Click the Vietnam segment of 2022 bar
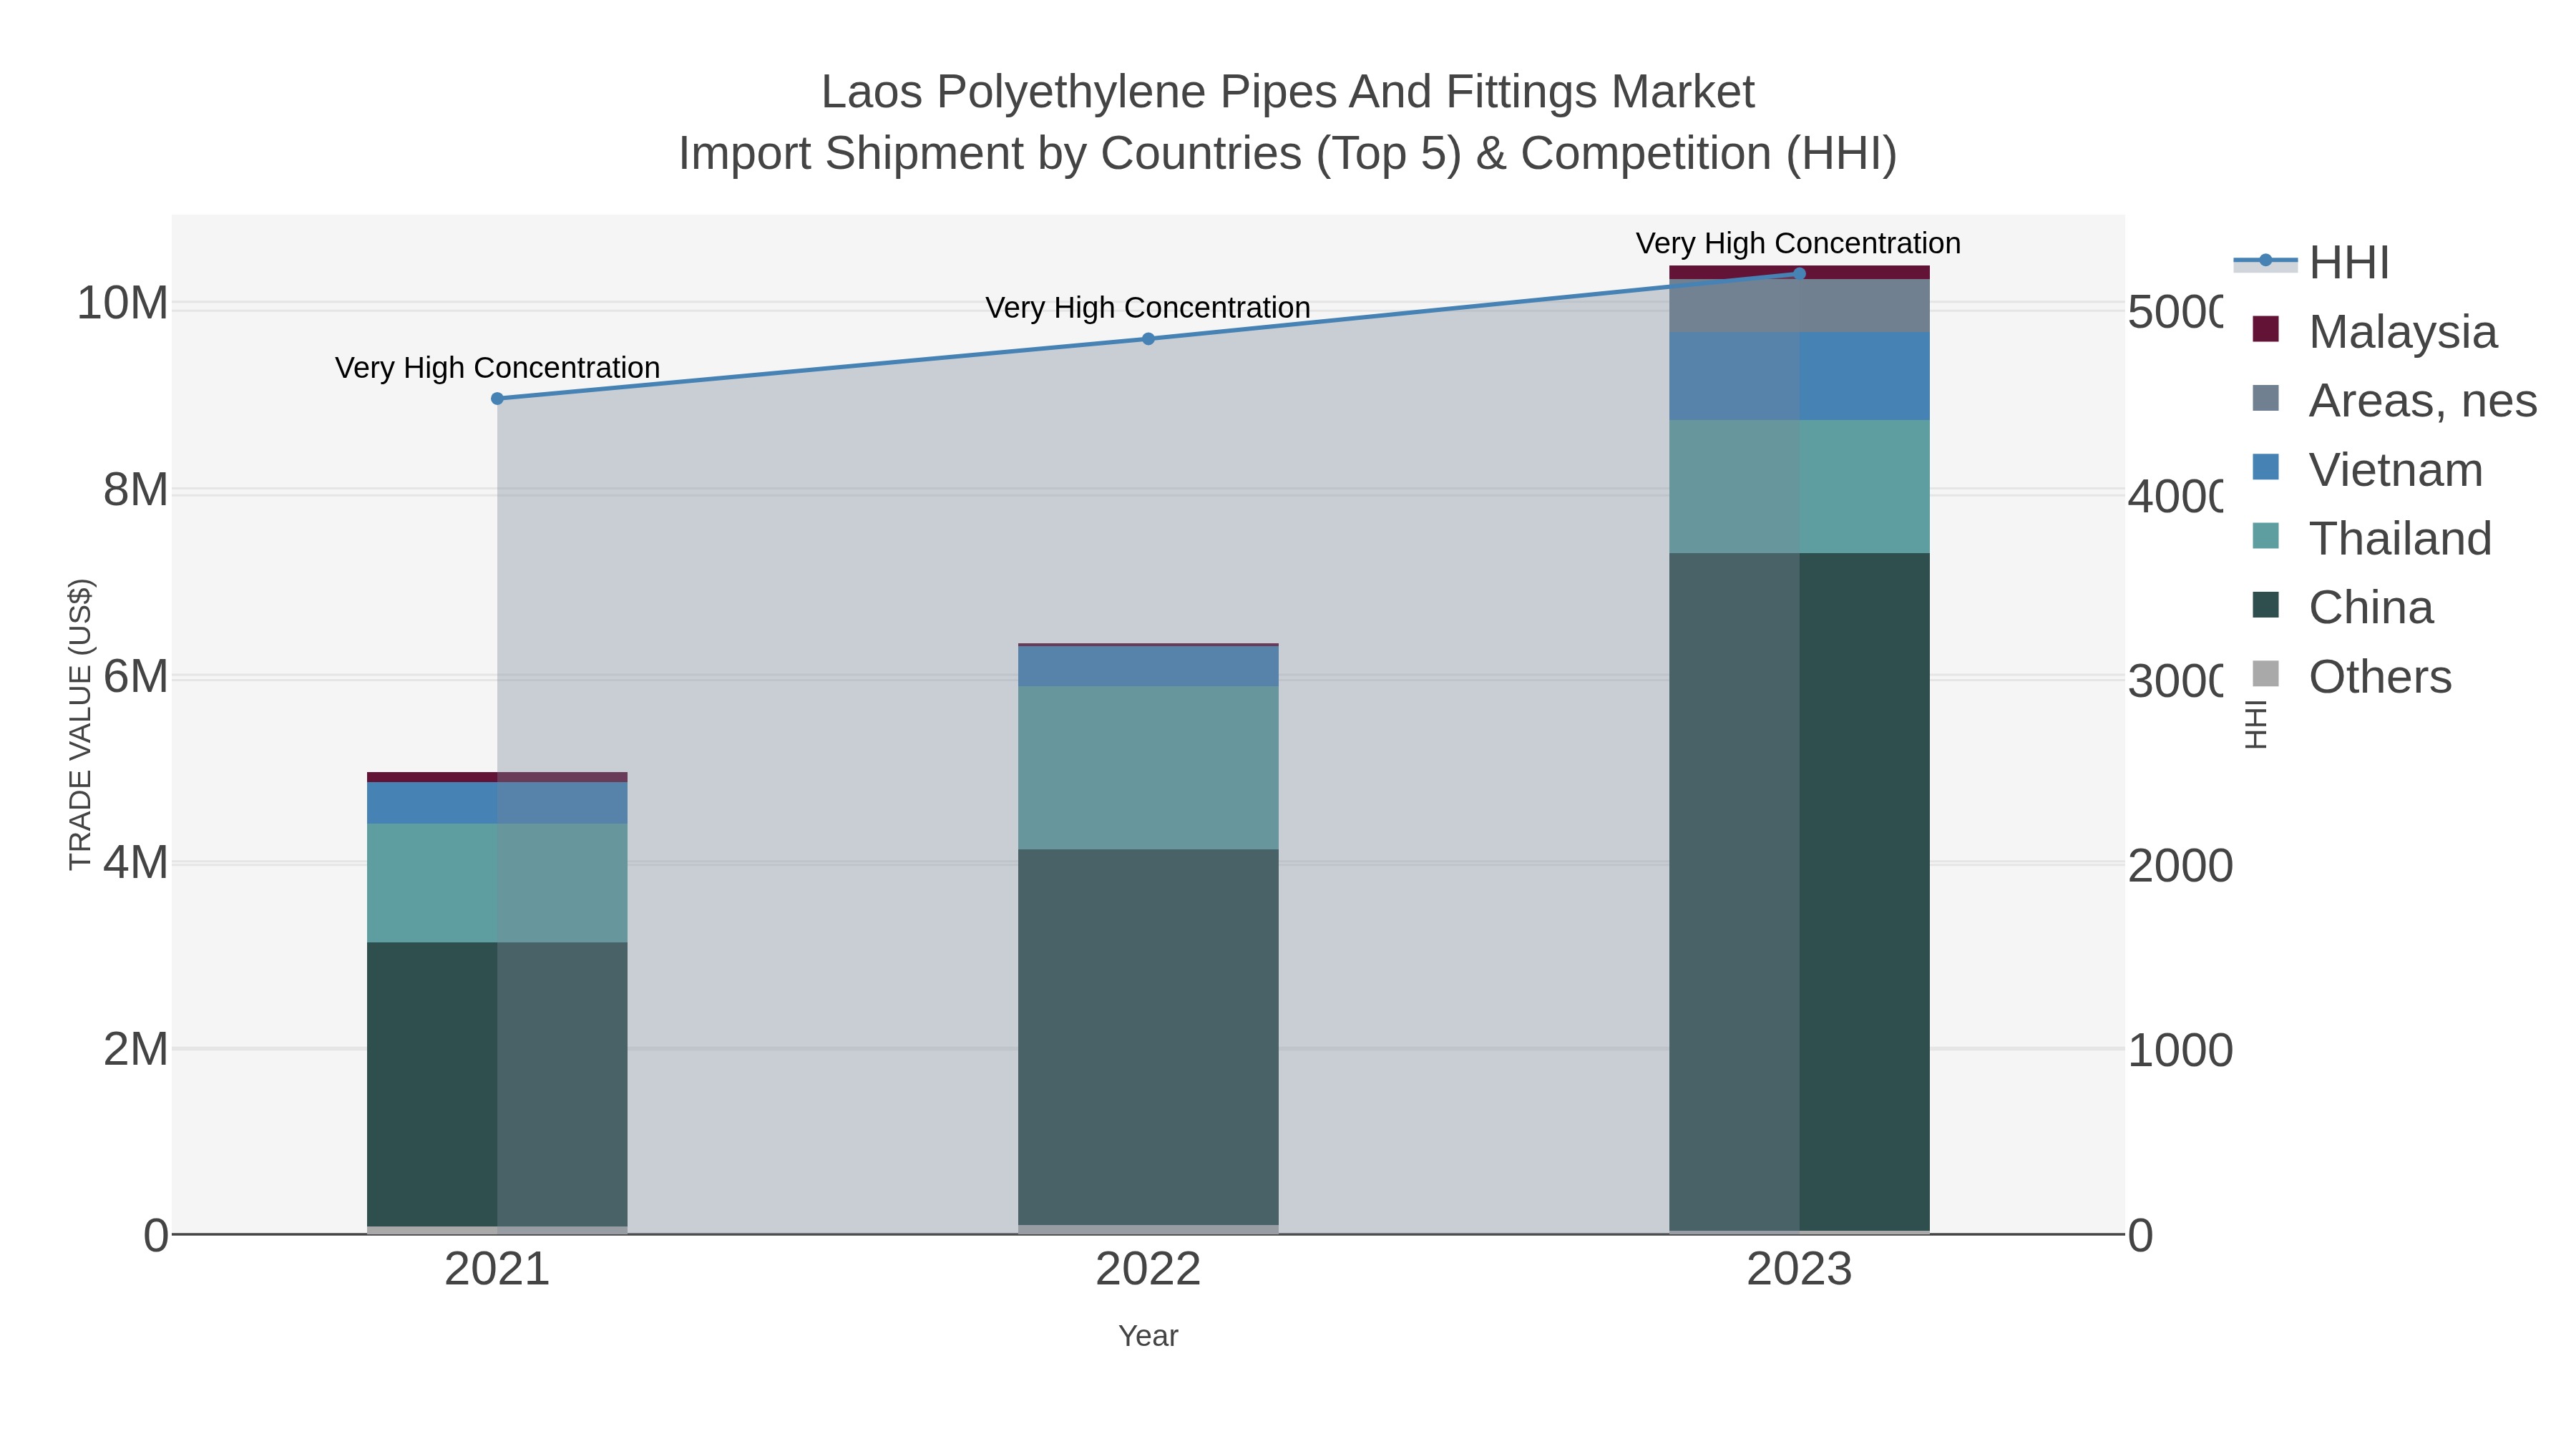The image size is (2576, 1449). coord(1148,666)
